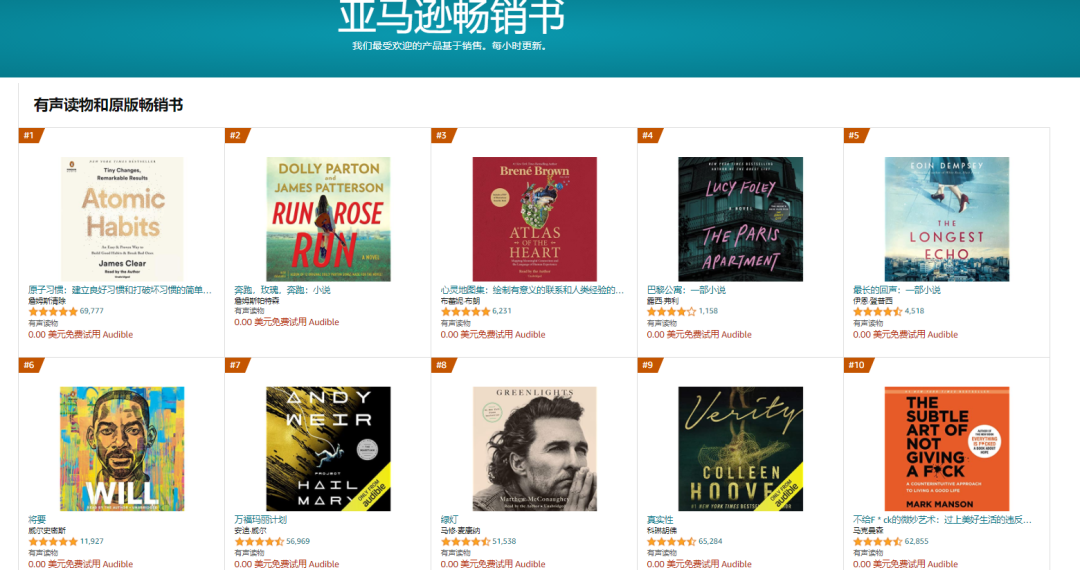Image resolution: width=1080 pixels, height=570 pixels.
Task: View the star ratings with 69,777 reviews
Action: pos(53,311)
